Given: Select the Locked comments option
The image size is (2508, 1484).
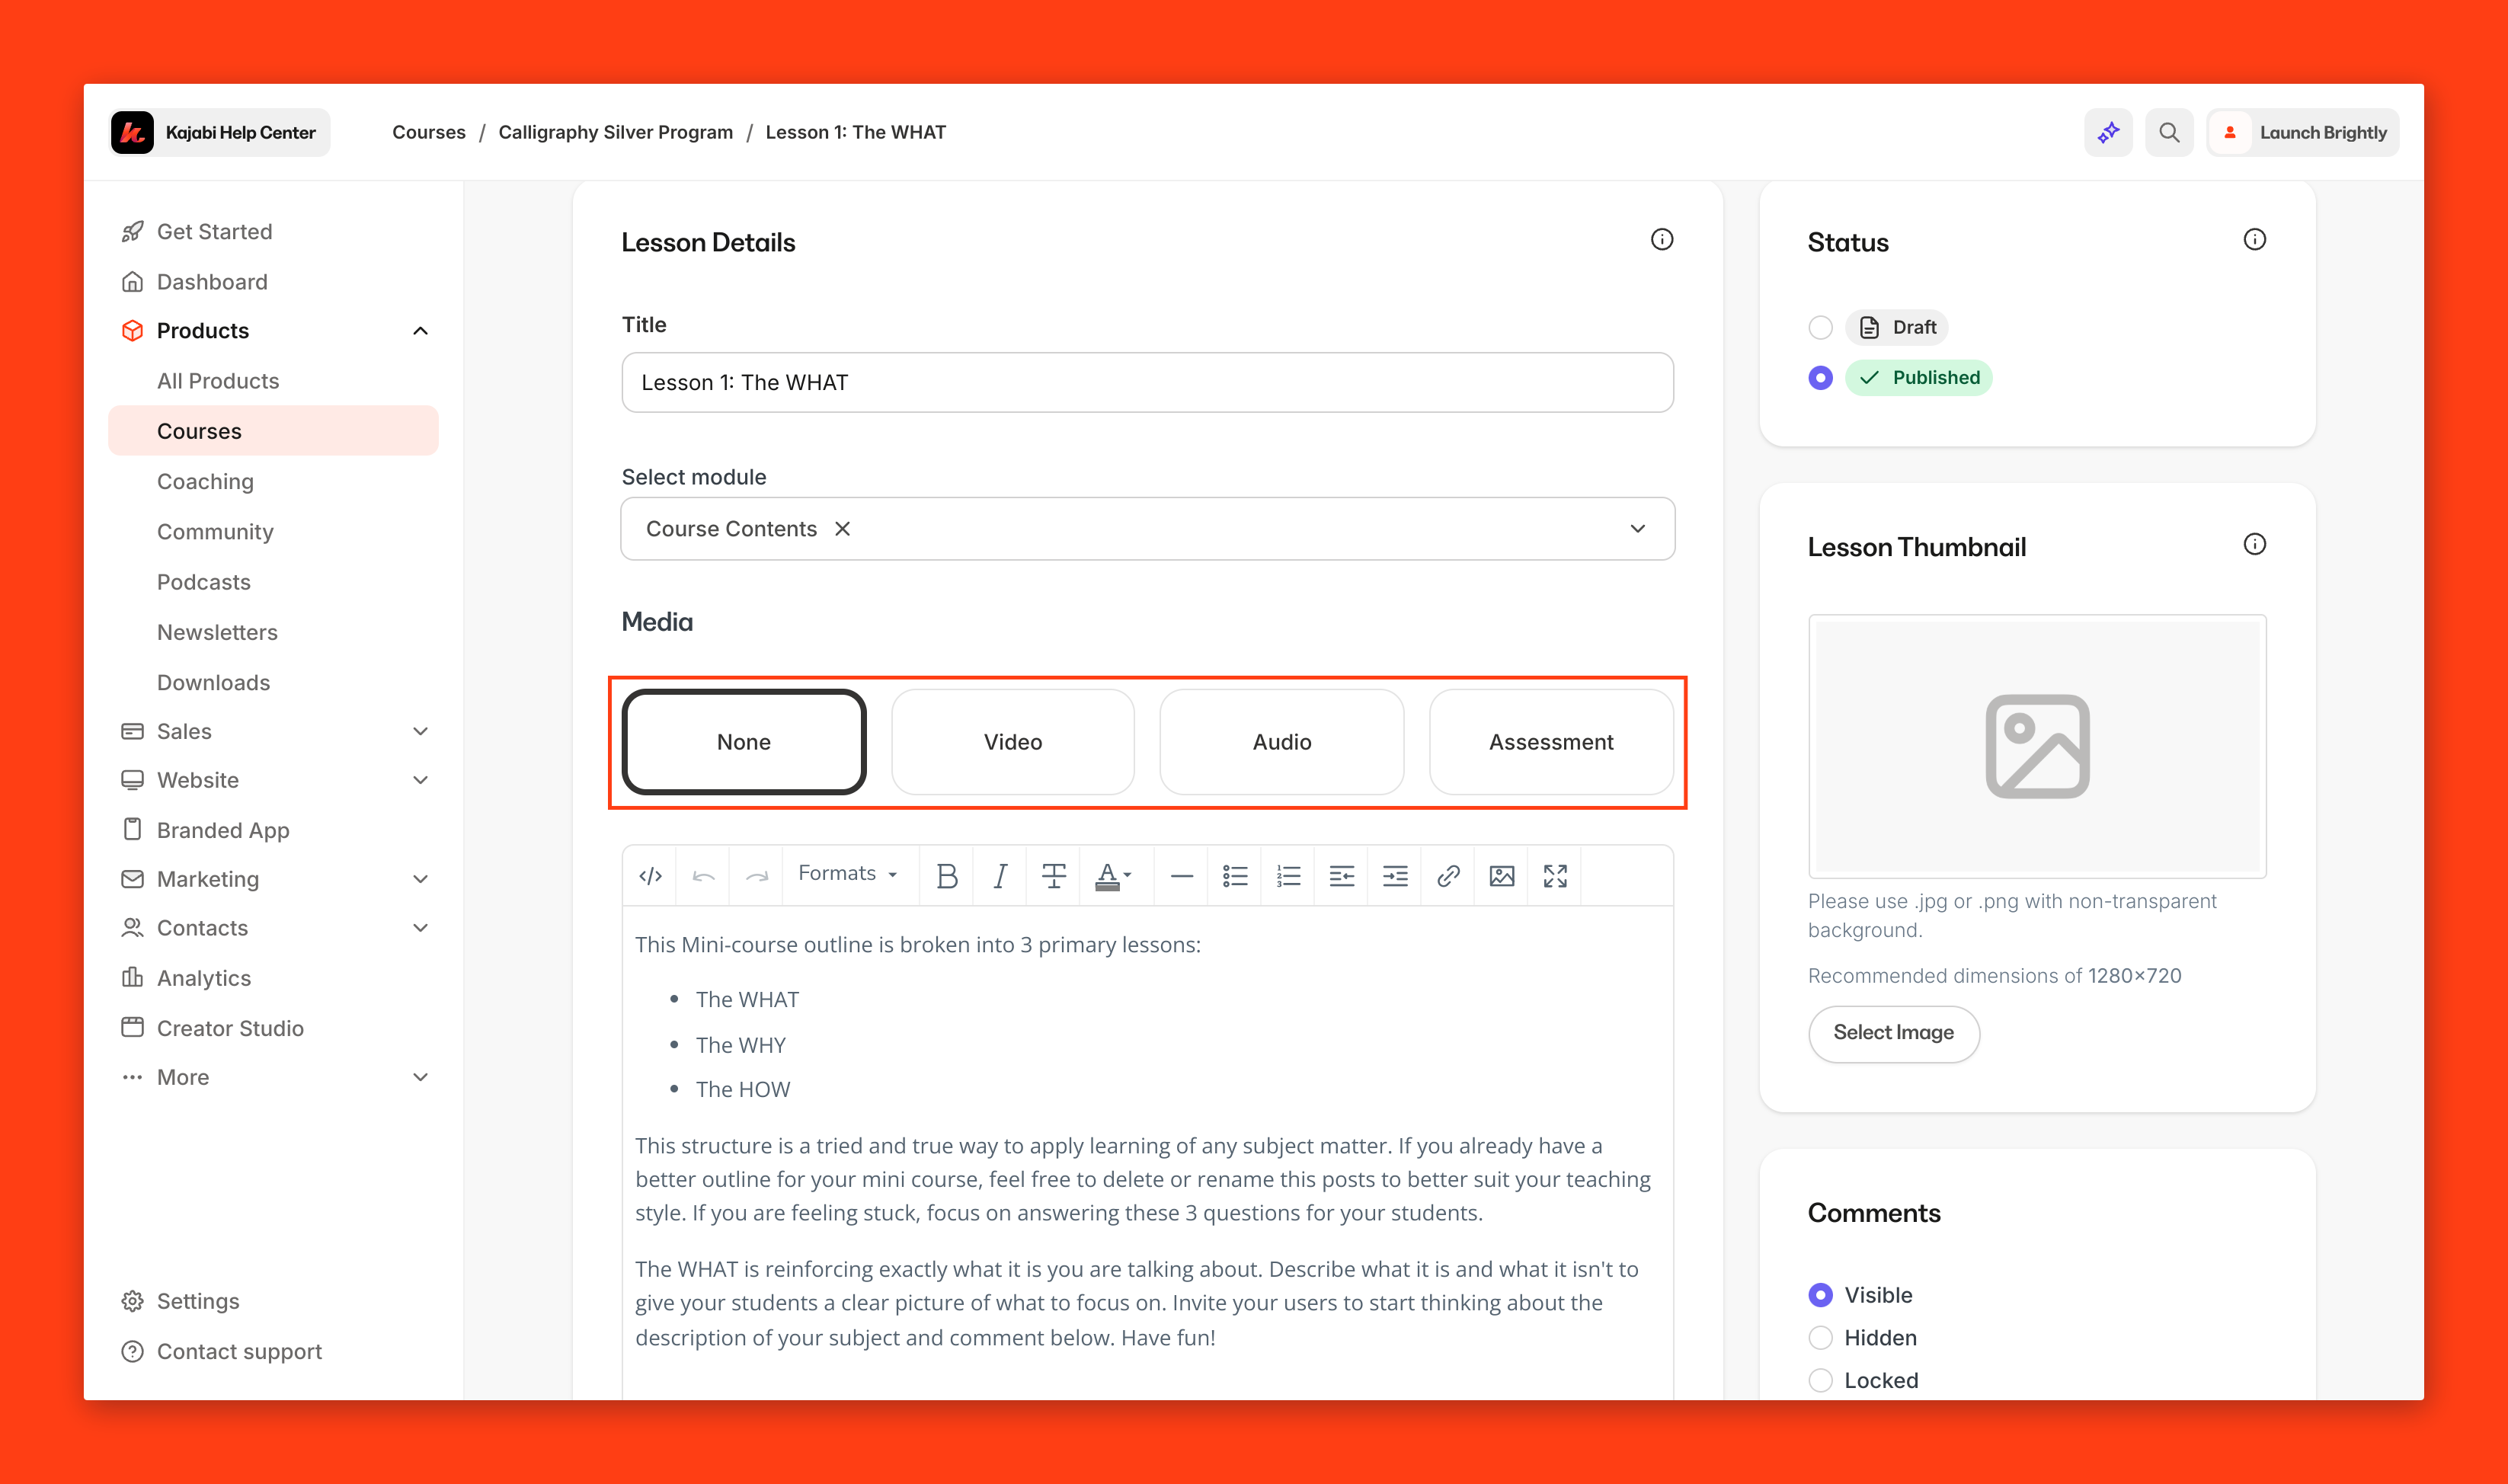Looking at the screenshot, I should [1820, 1380].
